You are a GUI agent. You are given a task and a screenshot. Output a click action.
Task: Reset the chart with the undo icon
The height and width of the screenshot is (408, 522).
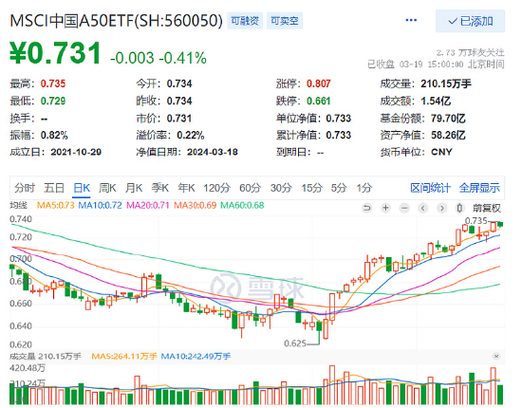(367, 208)
